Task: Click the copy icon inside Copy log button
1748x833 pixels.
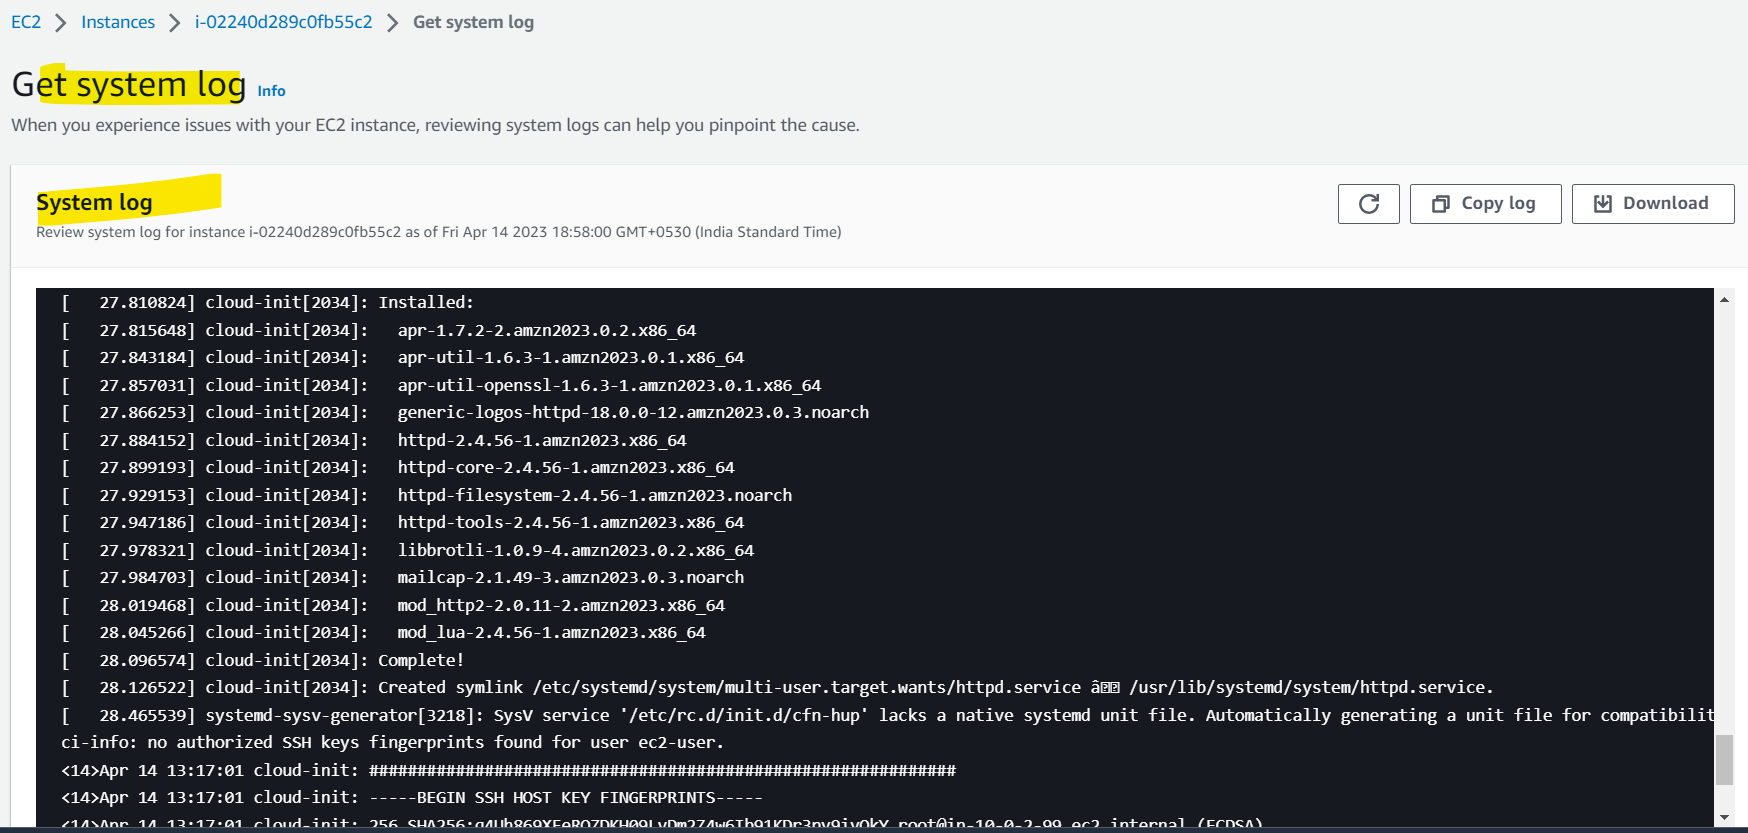Action: pyautogui.click(x=1440, y=203)
